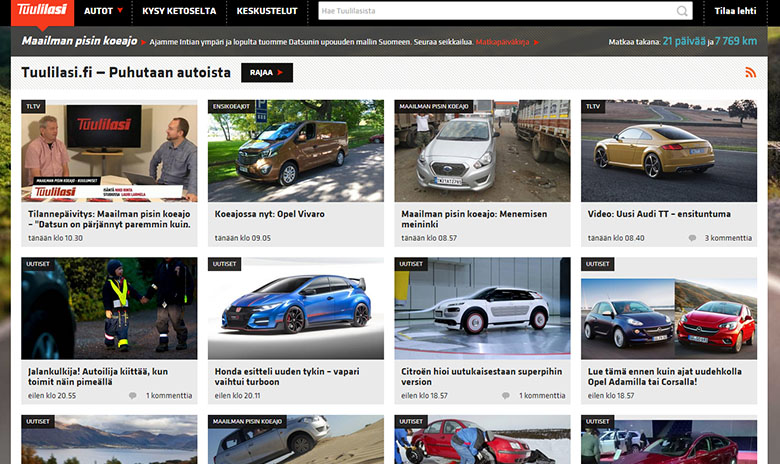Click the '21 päivää' travel counter

click(x=684, y=41)
